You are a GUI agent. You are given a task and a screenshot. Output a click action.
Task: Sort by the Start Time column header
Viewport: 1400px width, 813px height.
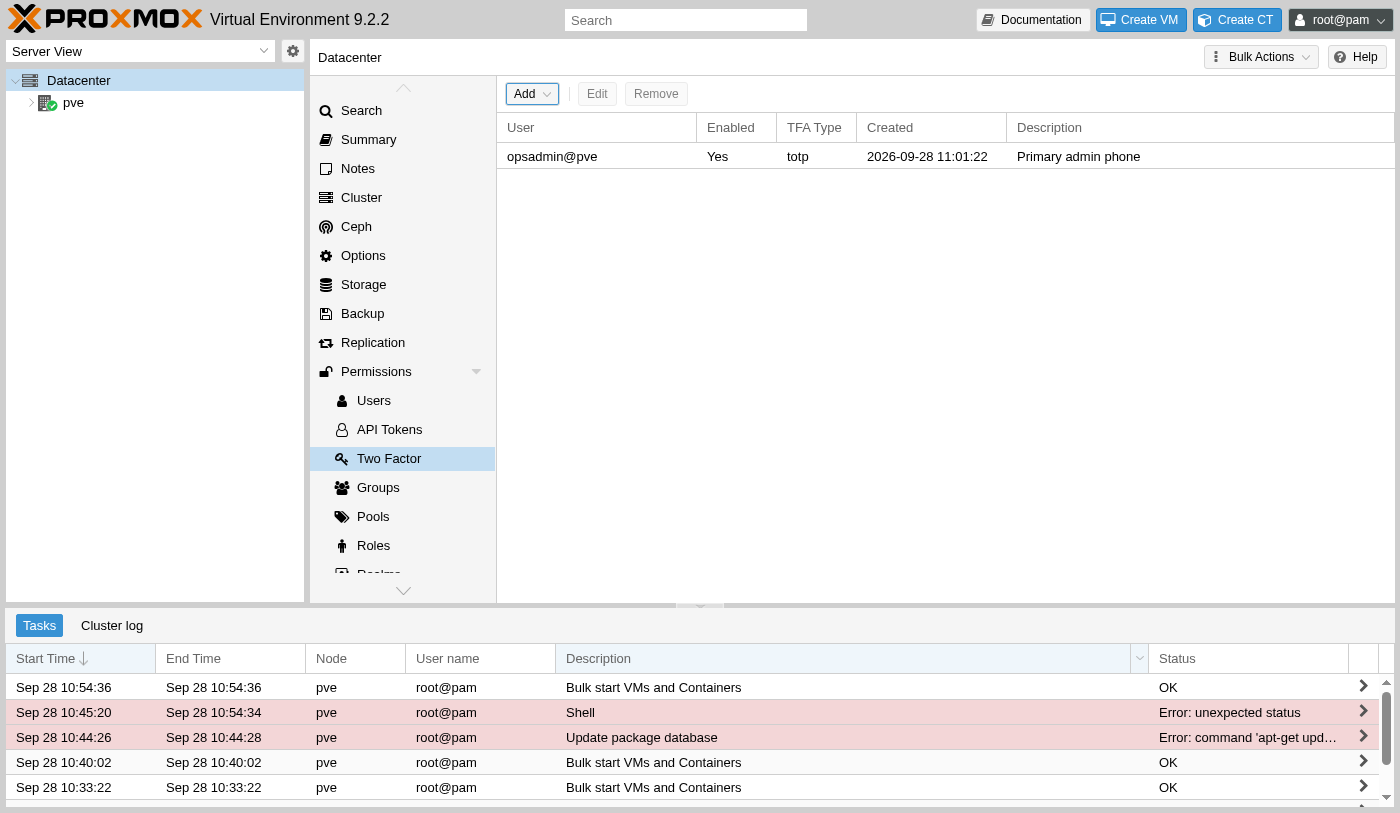[81, 658]
